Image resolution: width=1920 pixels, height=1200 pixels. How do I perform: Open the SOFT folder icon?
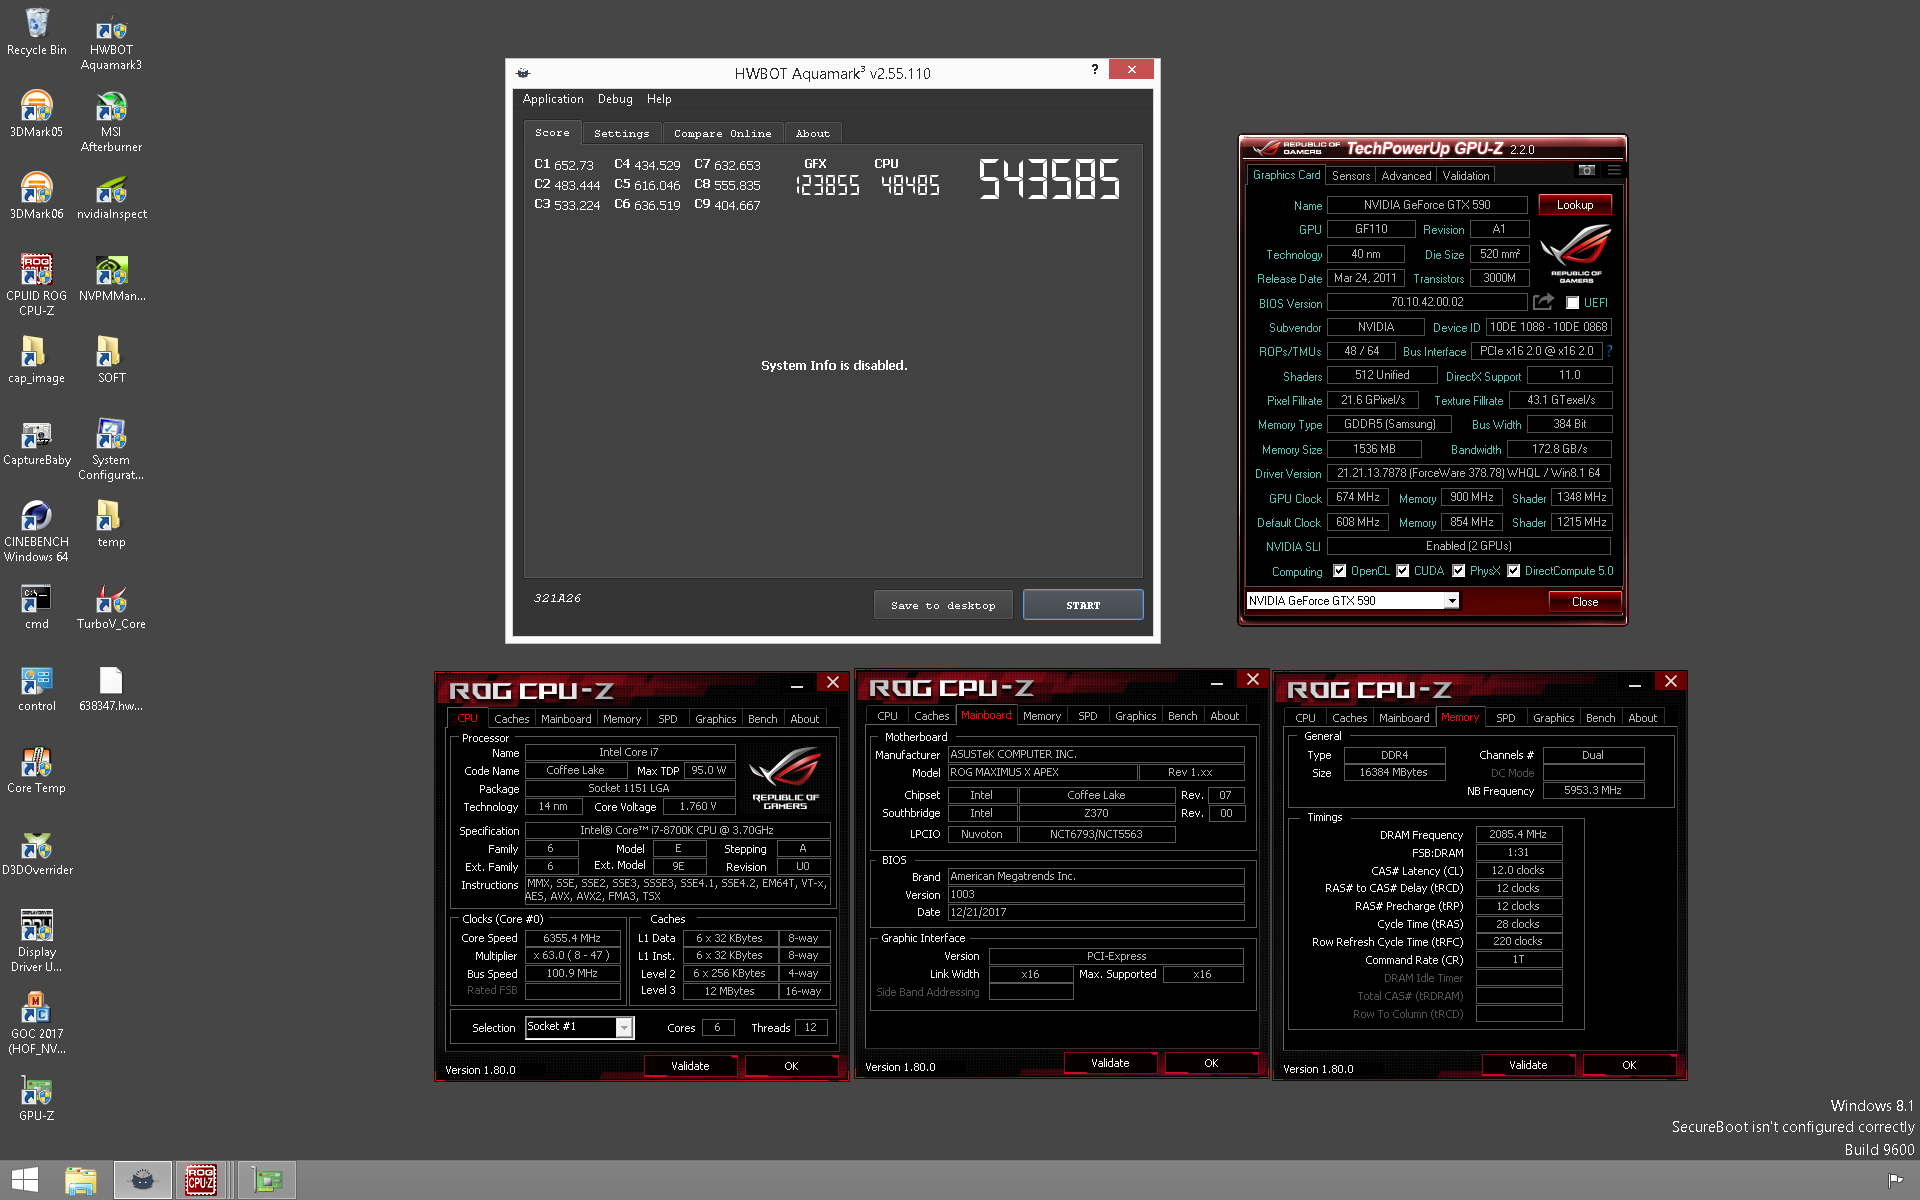[x=111, y=359]
